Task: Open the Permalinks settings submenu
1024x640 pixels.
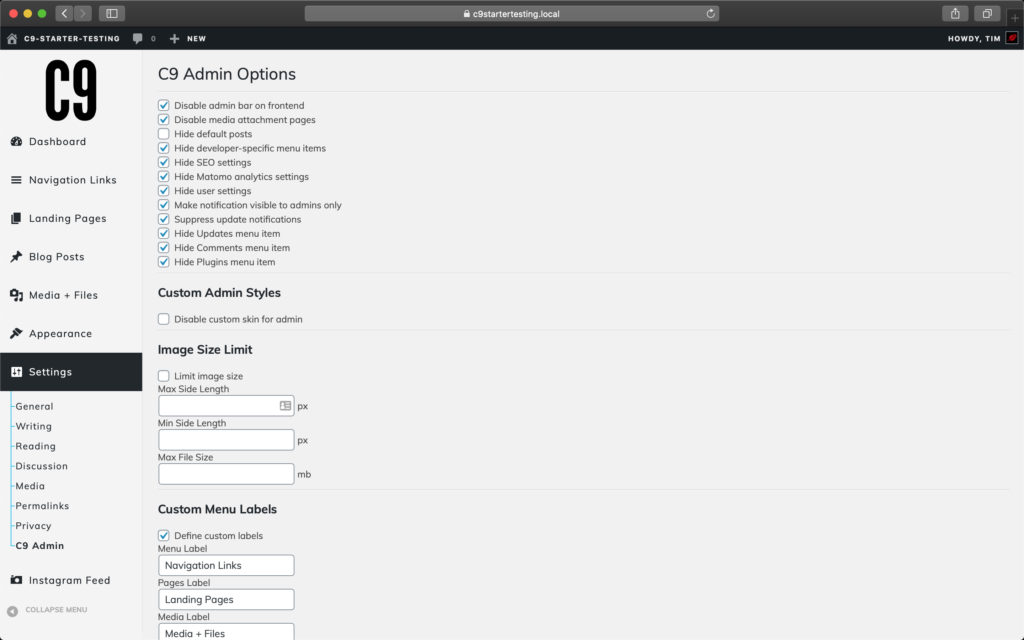Action: [42, 505]
